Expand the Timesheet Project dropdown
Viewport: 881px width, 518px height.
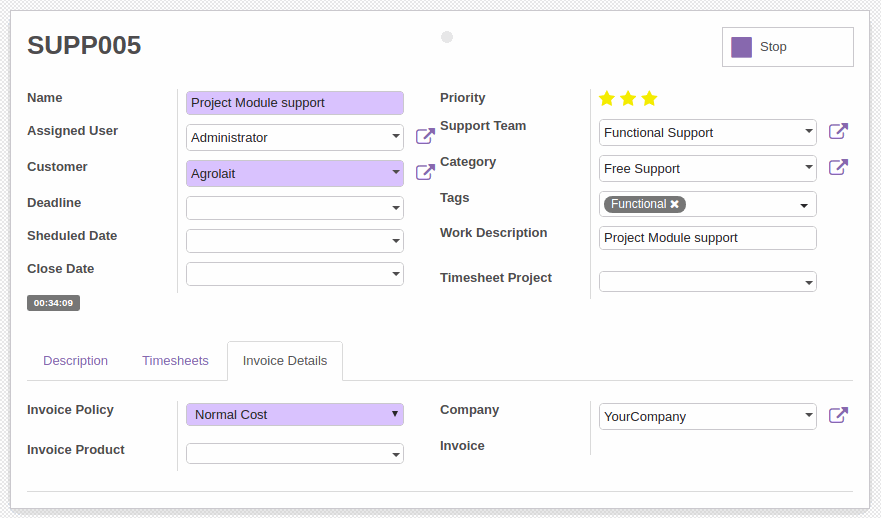pos(707,281)
